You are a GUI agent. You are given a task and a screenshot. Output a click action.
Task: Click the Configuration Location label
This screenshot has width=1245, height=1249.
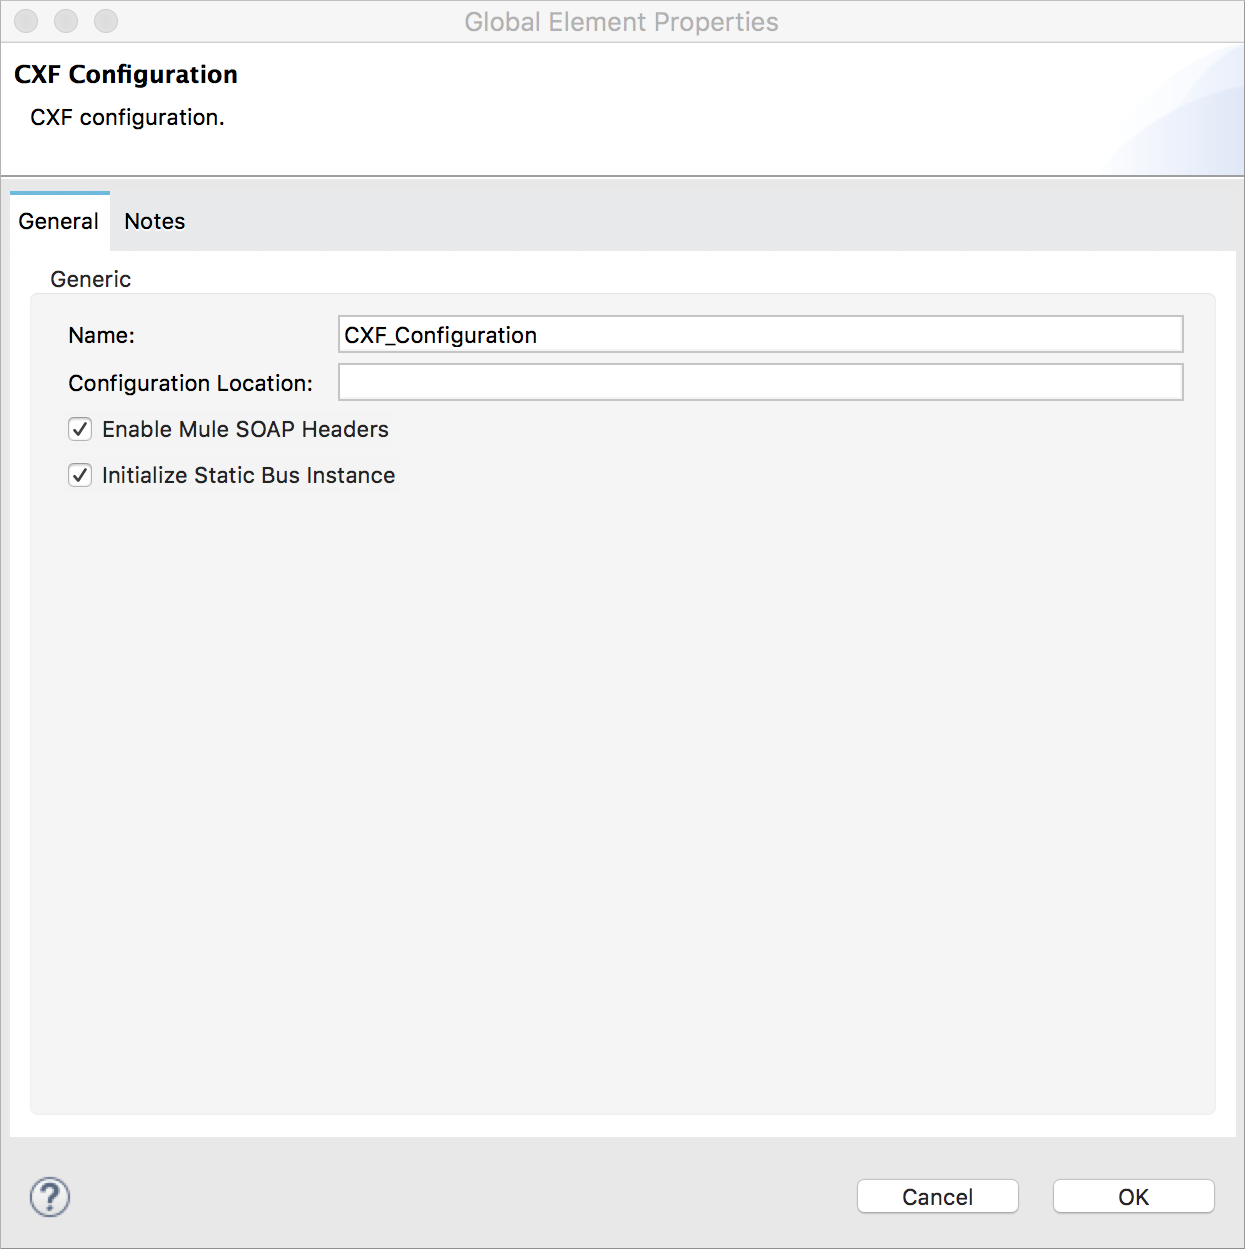point(190,383)
